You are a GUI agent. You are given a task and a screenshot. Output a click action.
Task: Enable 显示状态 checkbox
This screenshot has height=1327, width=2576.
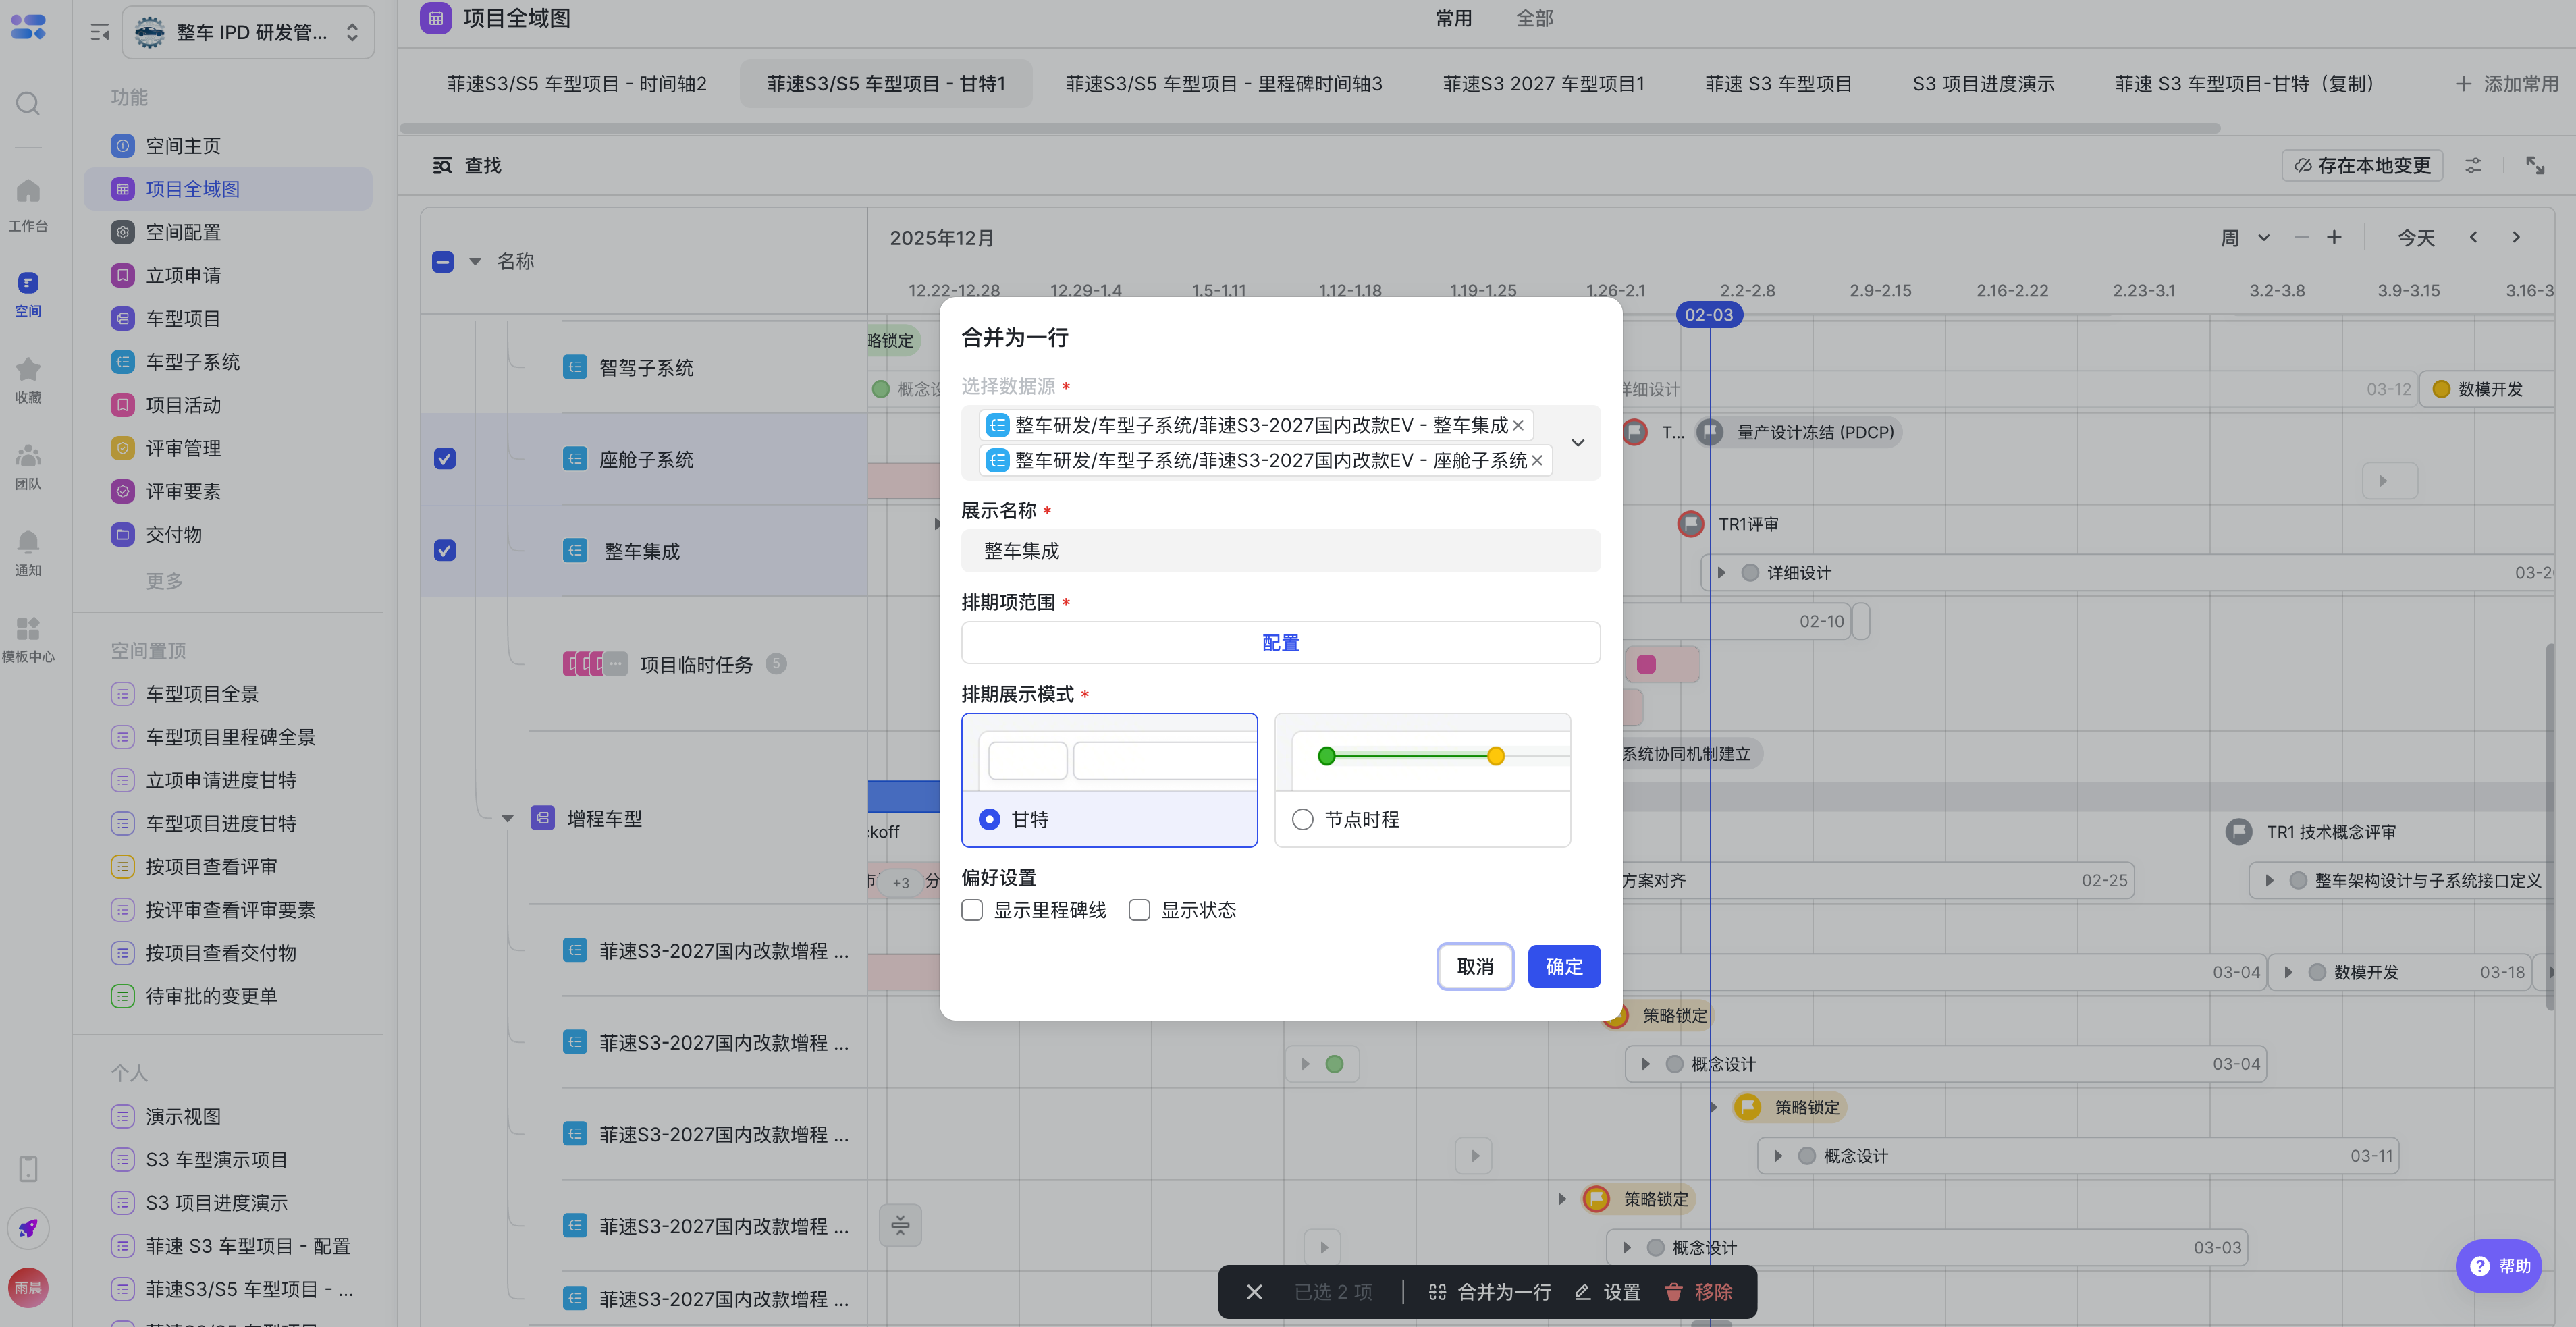pos(1139,910)
